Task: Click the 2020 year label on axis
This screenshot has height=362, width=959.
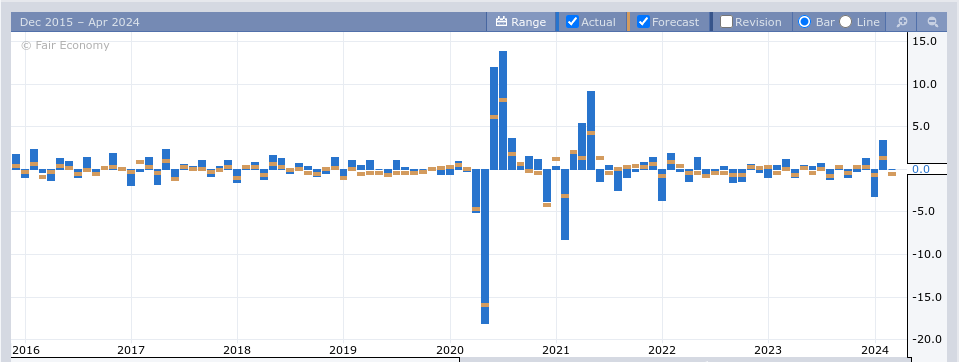Action: pos(450,350)
